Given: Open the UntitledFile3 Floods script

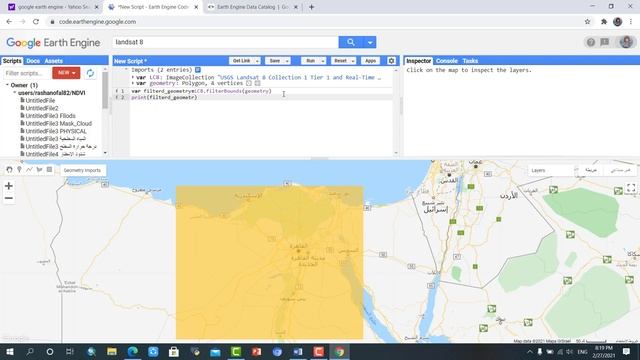Looking at the screenshot, I should pos(50,116).
